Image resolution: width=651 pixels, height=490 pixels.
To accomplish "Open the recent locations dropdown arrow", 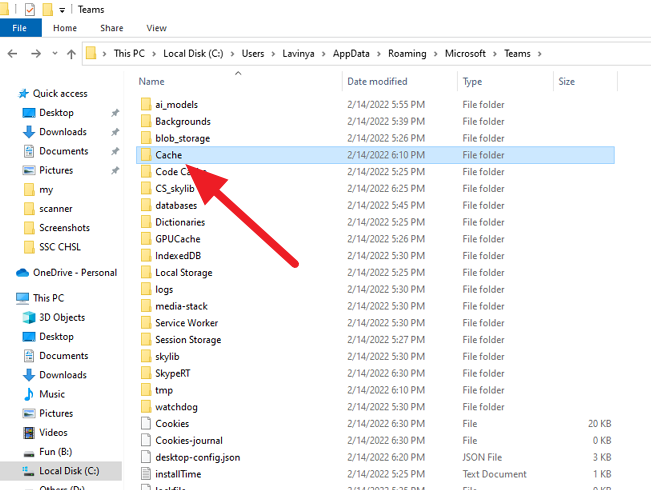I will point(55,54).
